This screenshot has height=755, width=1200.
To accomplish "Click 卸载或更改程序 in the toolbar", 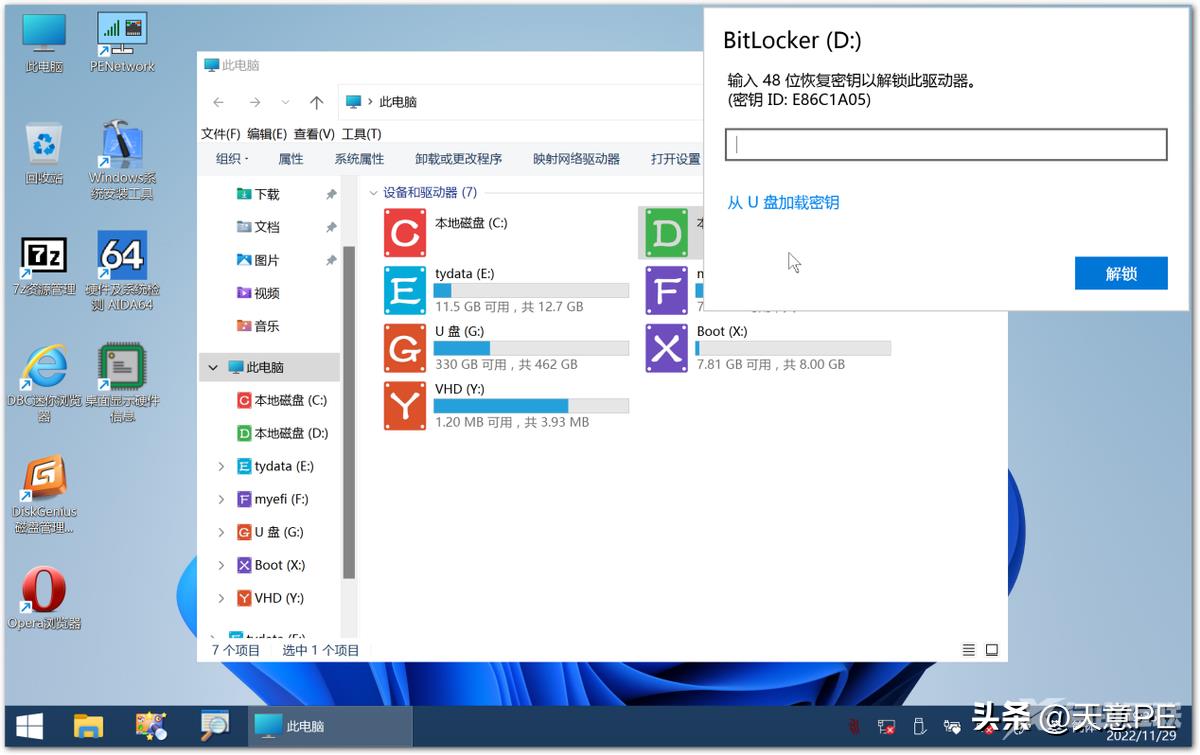I will click(x=459, y=159).
